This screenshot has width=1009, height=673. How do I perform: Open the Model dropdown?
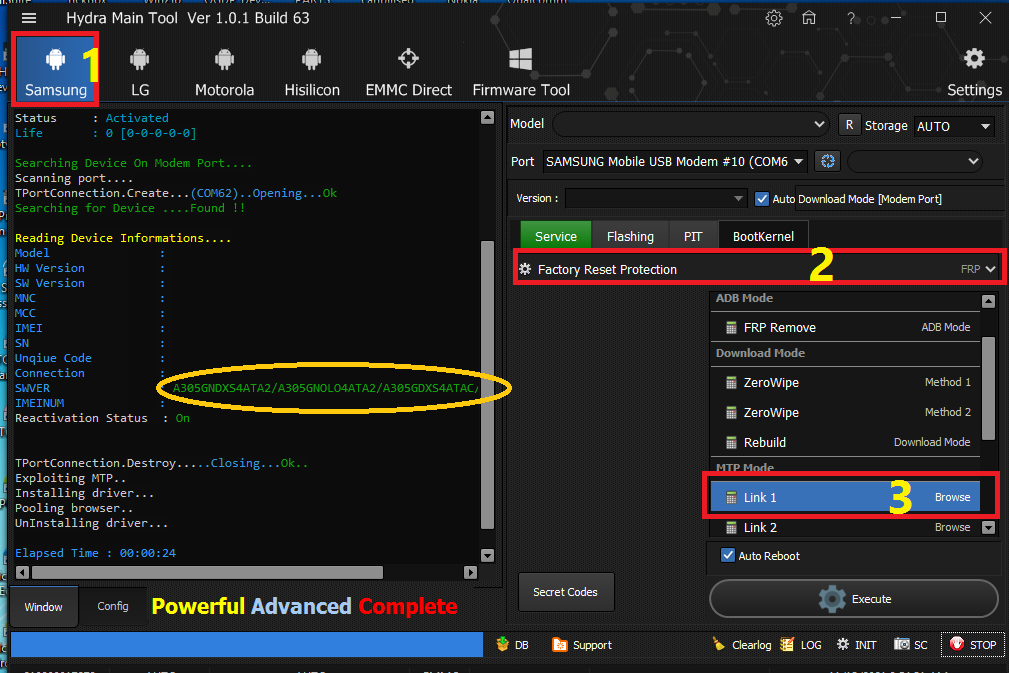point(690,124)
